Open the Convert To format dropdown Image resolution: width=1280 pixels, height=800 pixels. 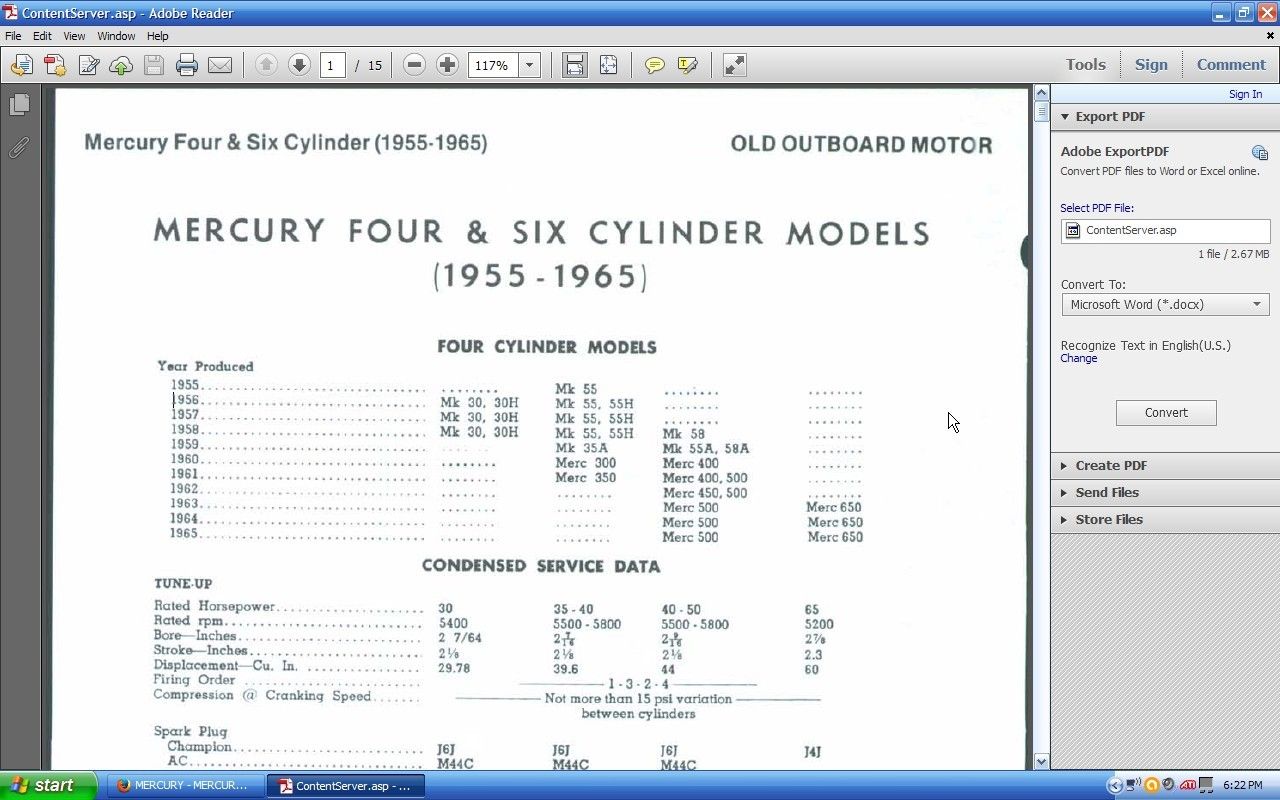pyautogui.click(x=1166, y=304)
